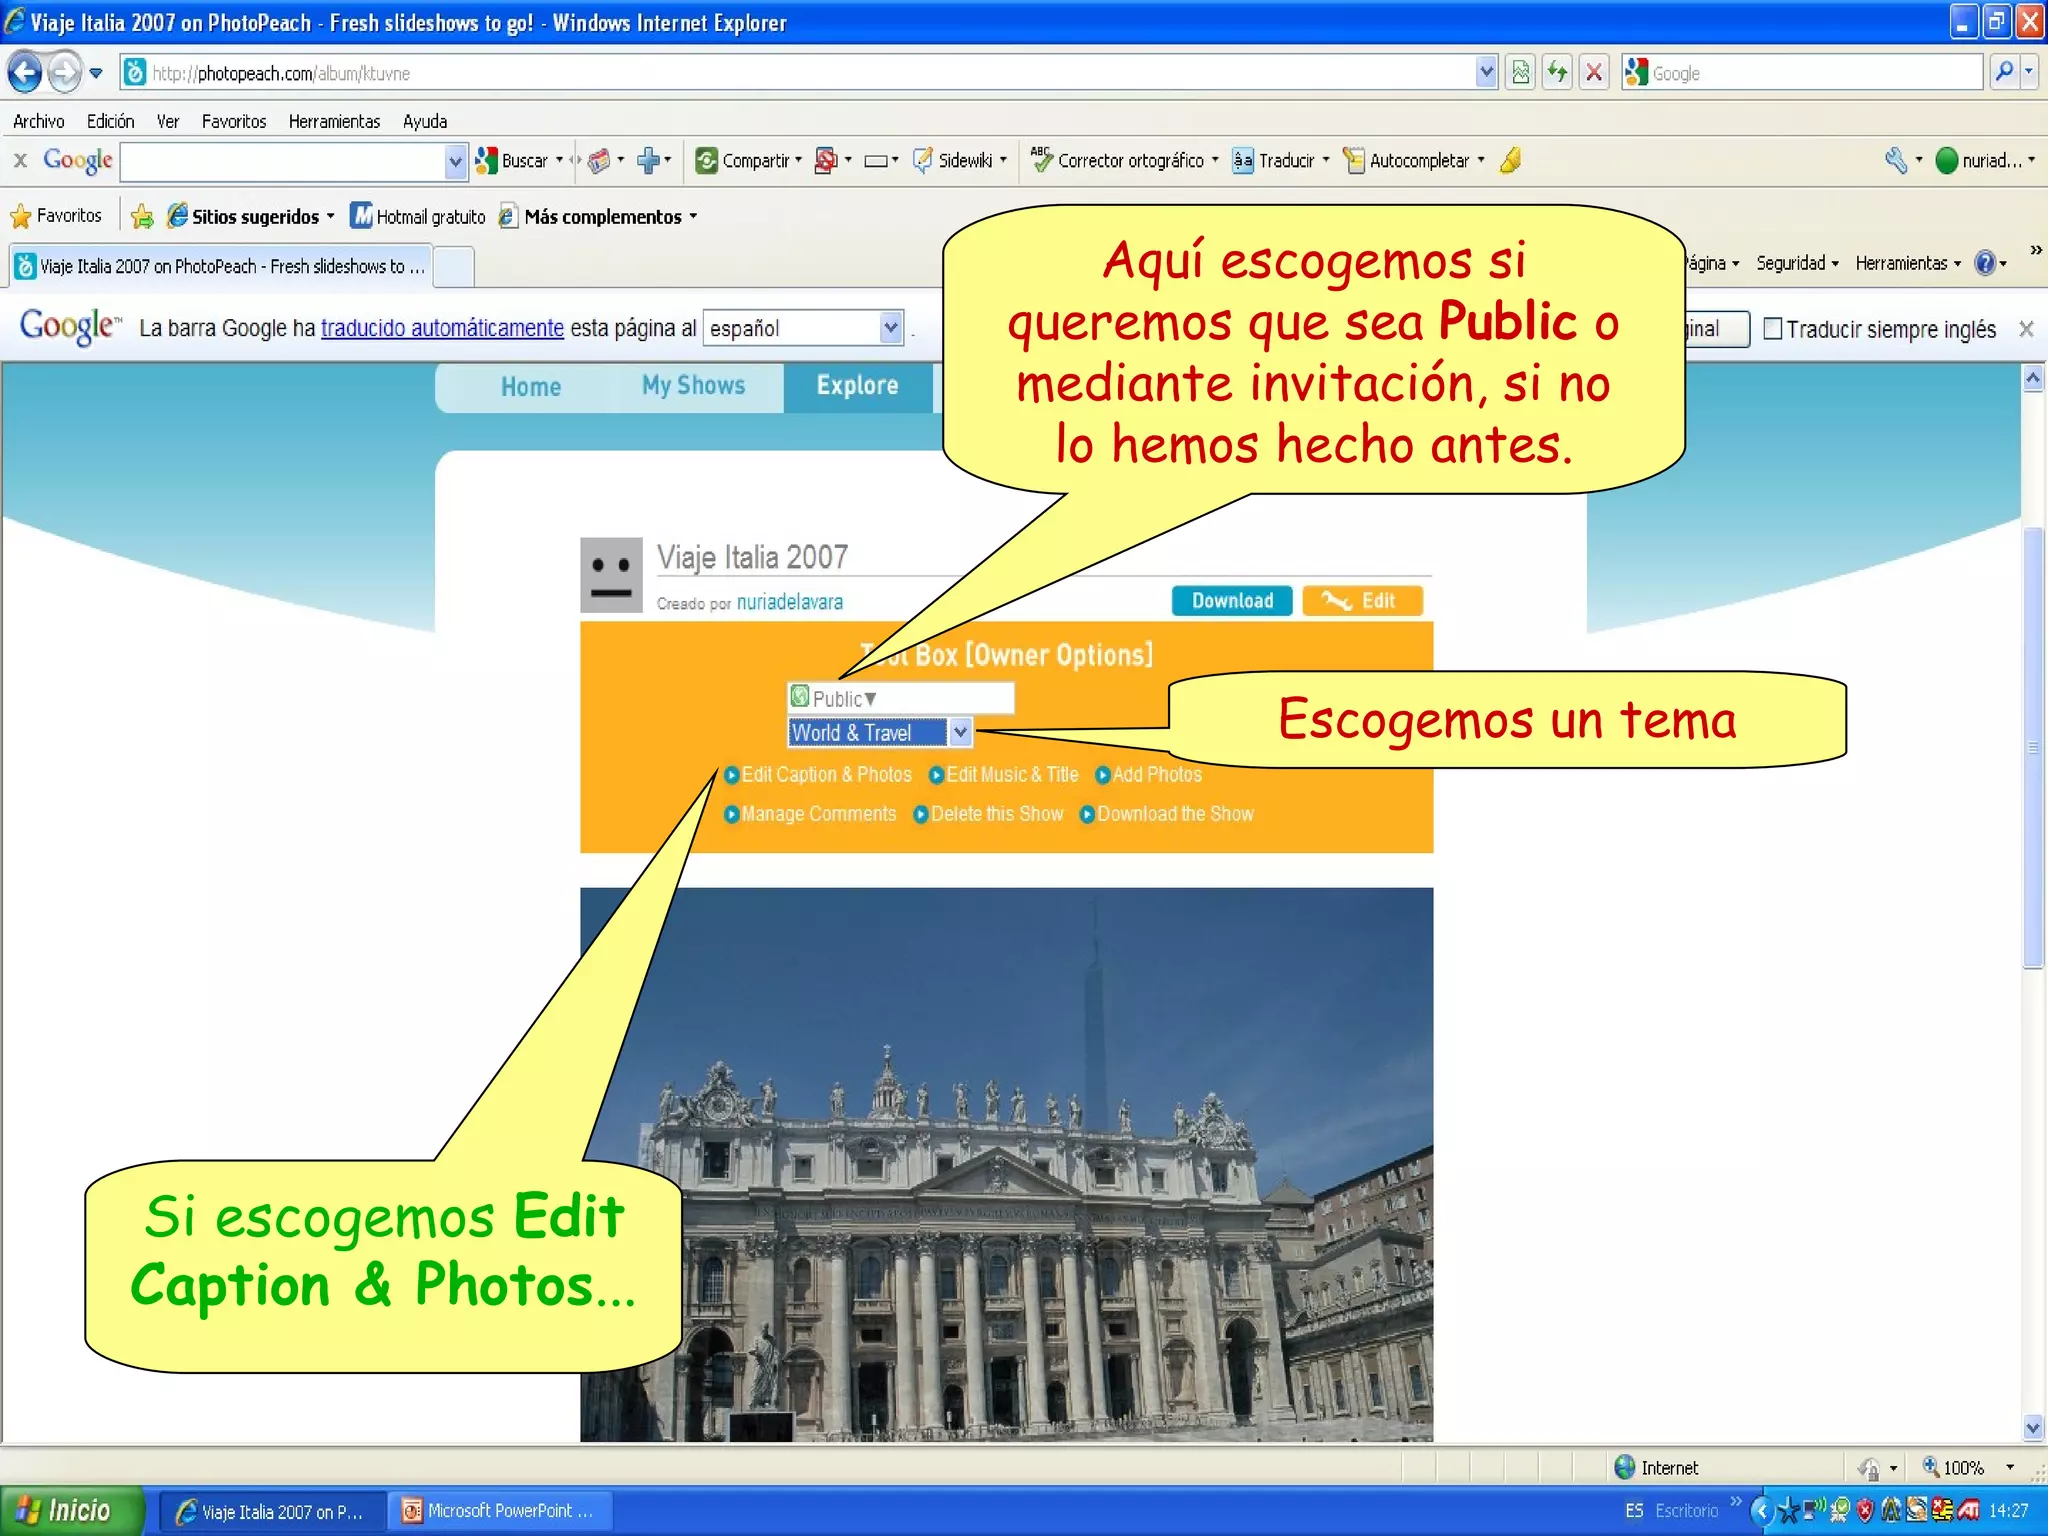Click the vertical scrollbar down arrow
2048x1536 pixels.
click(2032, 1427)
